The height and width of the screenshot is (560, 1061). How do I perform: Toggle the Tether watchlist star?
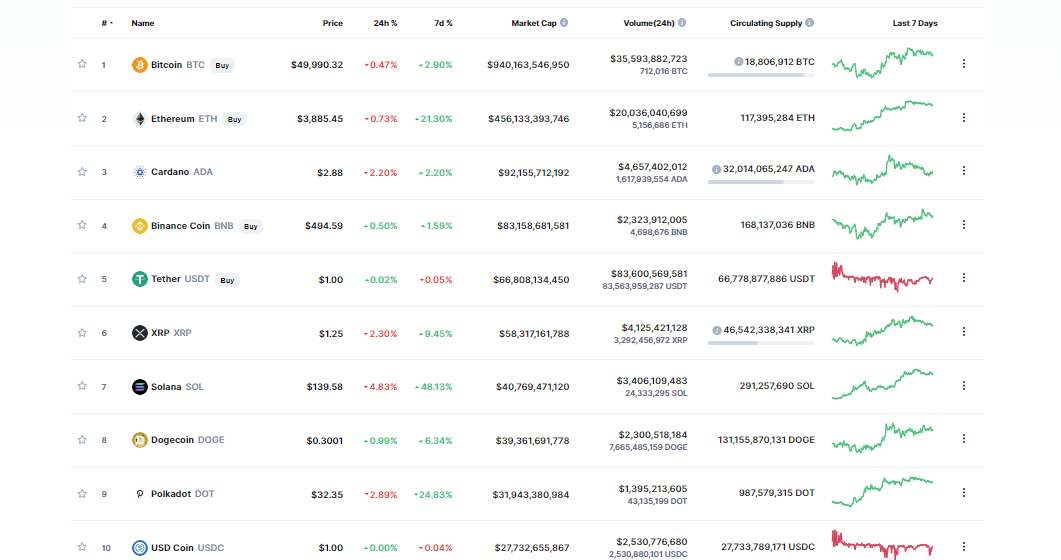pyautogui.click(x=82, y=279)
